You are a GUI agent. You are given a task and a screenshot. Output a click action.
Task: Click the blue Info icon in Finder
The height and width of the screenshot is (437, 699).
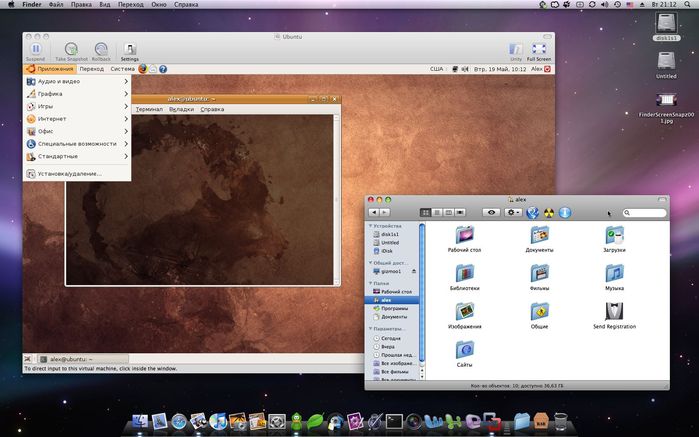pyautogui.click(x=565, y=213)
